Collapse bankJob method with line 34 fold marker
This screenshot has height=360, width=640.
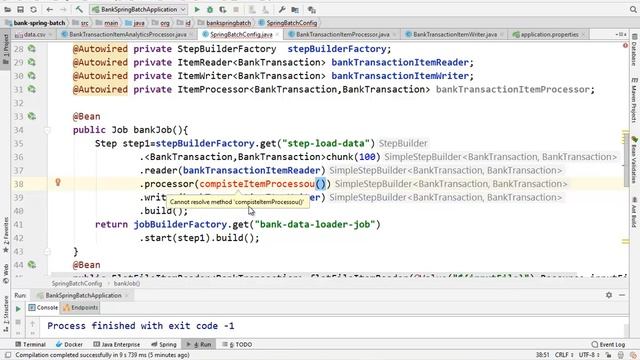pyautogui.click(x=47, y=130)
